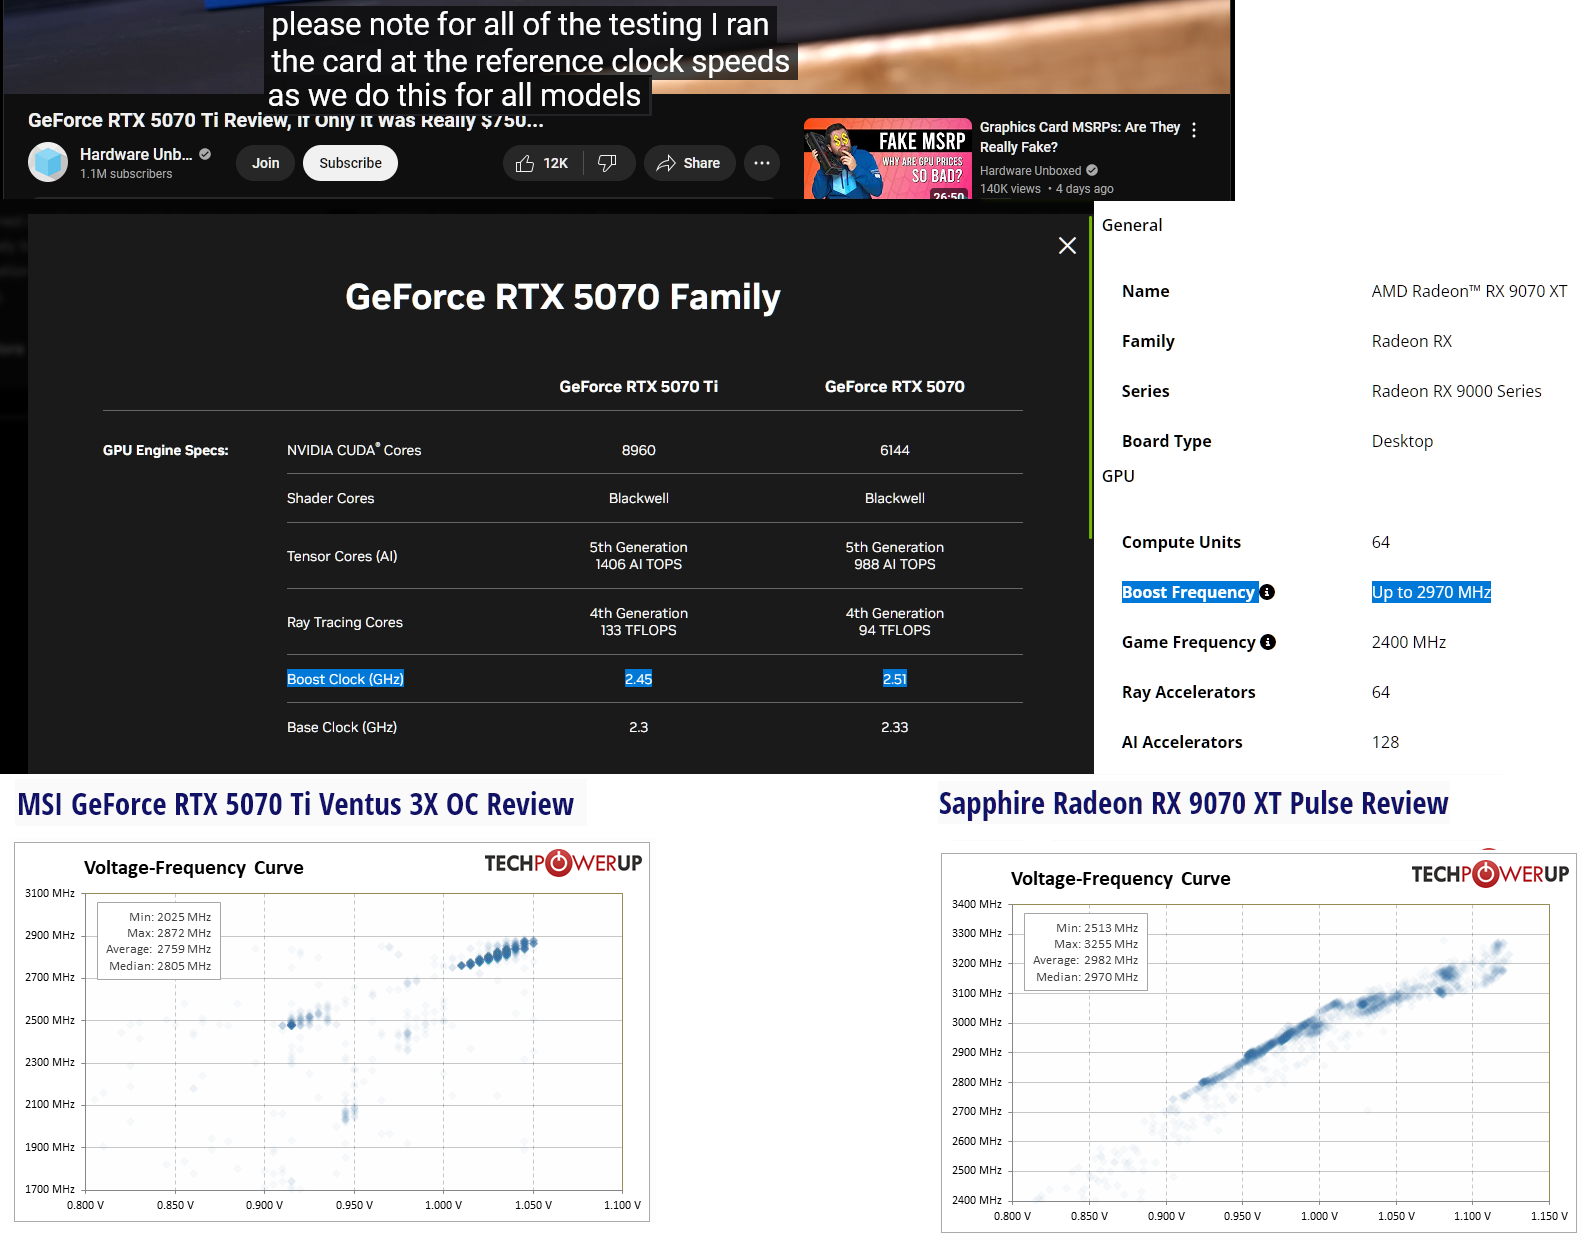1591x1240 pixels.
Task: Click the 'Ray Accelerators' spec label
Action: click(1189, 692)
